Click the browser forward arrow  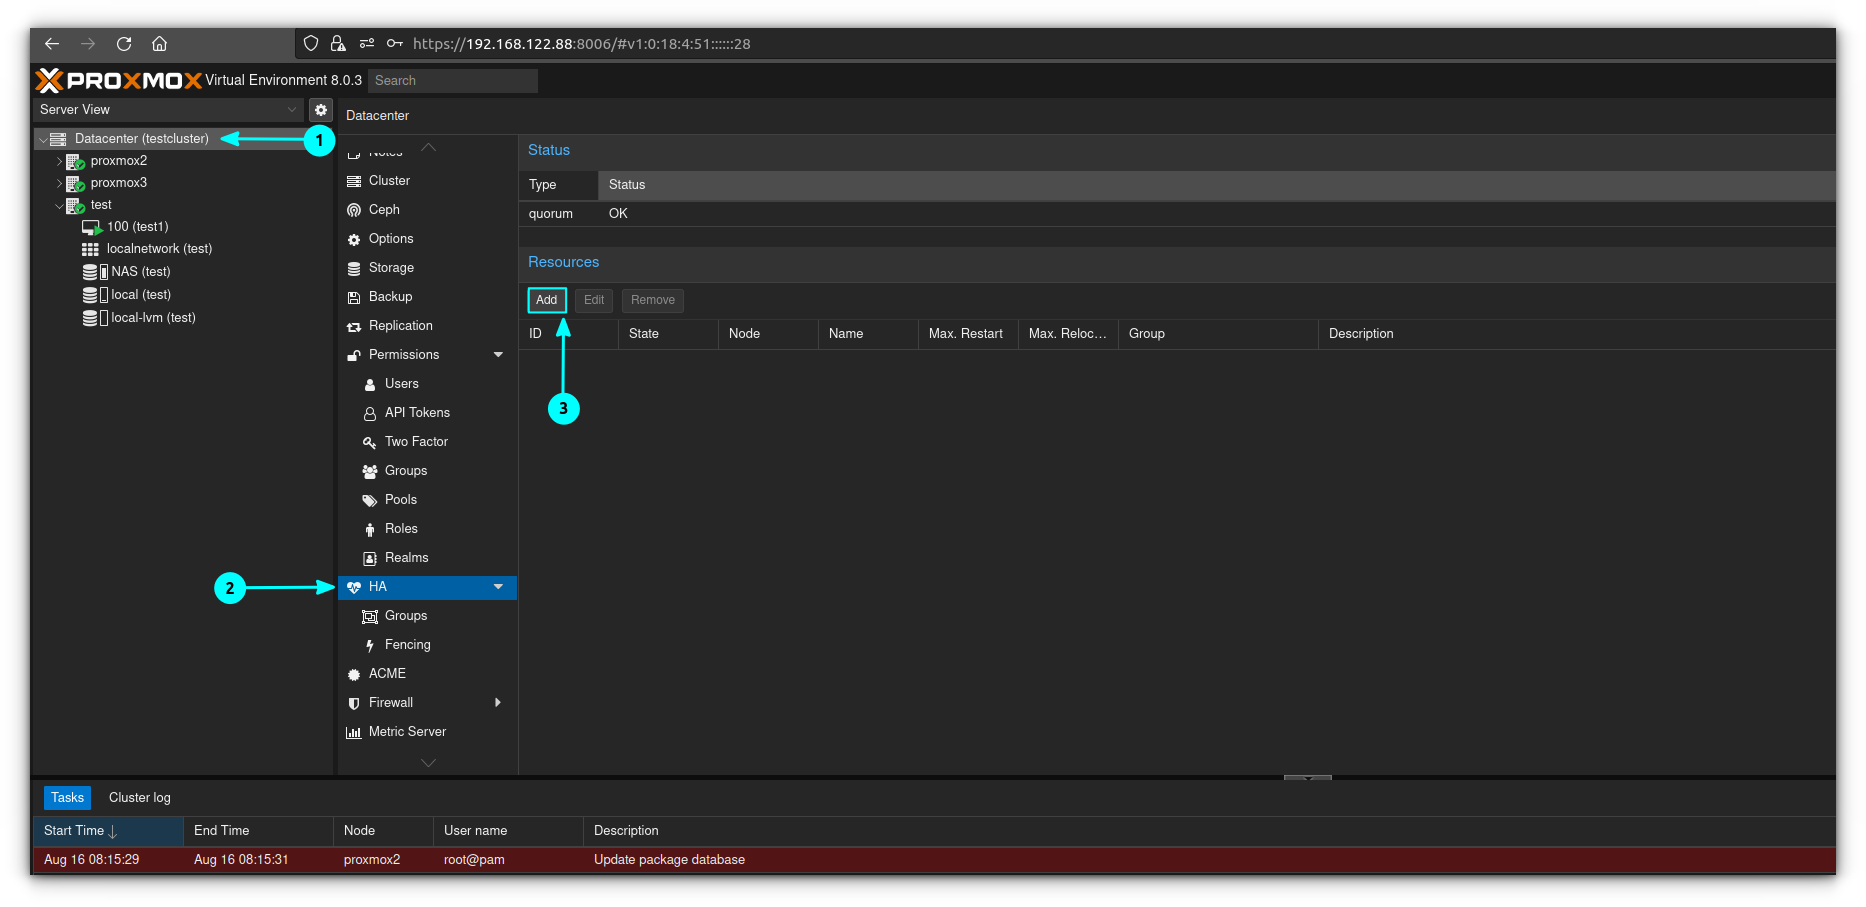(88, 44)
